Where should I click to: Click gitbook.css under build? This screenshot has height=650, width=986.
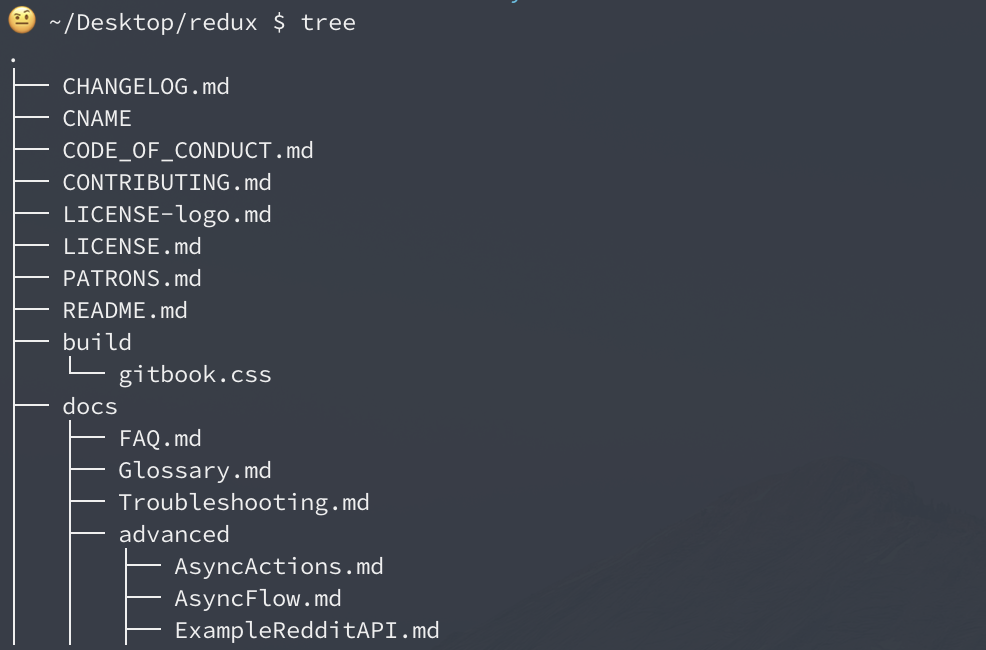(195, 375)
